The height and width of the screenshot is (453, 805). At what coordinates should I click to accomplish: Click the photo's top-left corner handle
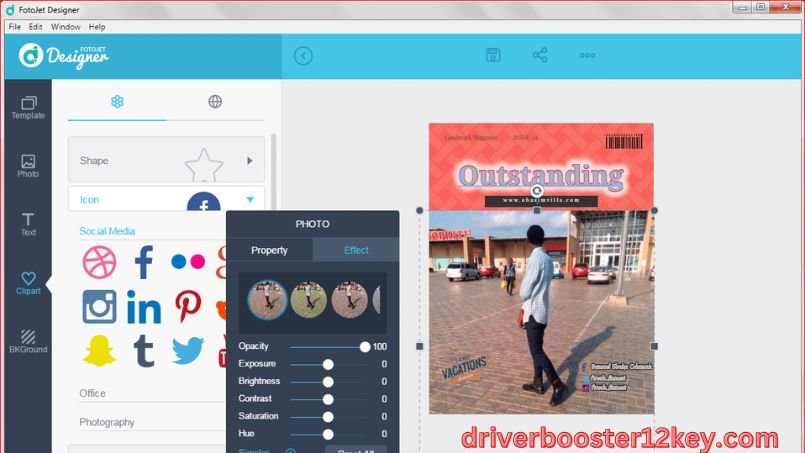(x=419, y=211)
